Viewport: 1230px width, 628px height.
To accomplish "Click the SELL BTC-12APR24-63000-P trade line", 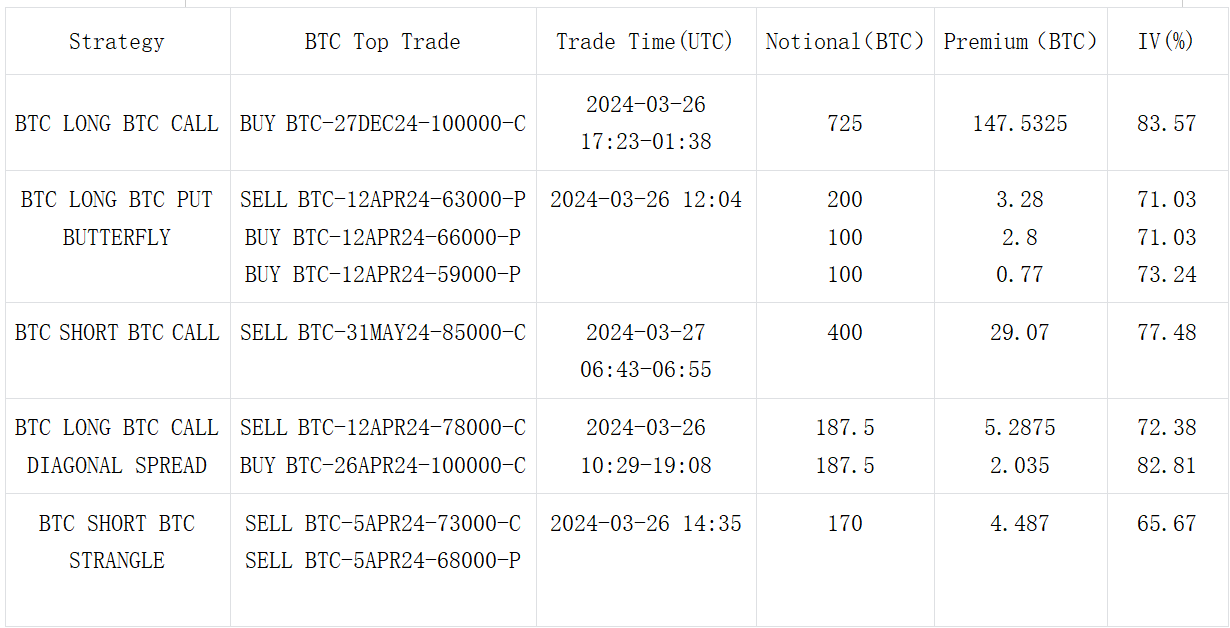I will click(x=382, y=200).
